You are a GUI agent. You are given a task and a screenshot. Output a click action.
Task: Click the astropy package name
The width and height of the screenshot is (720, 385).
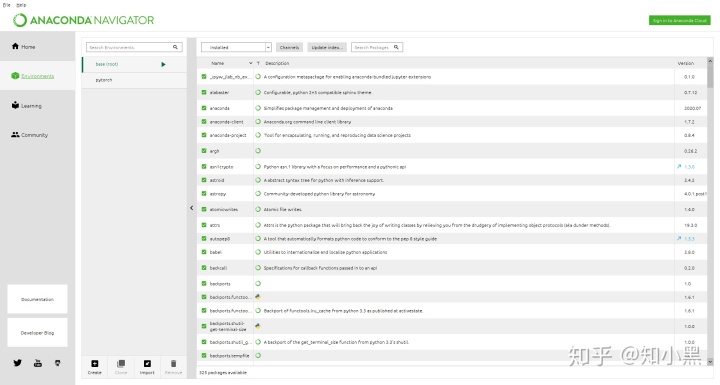[218, 194]
